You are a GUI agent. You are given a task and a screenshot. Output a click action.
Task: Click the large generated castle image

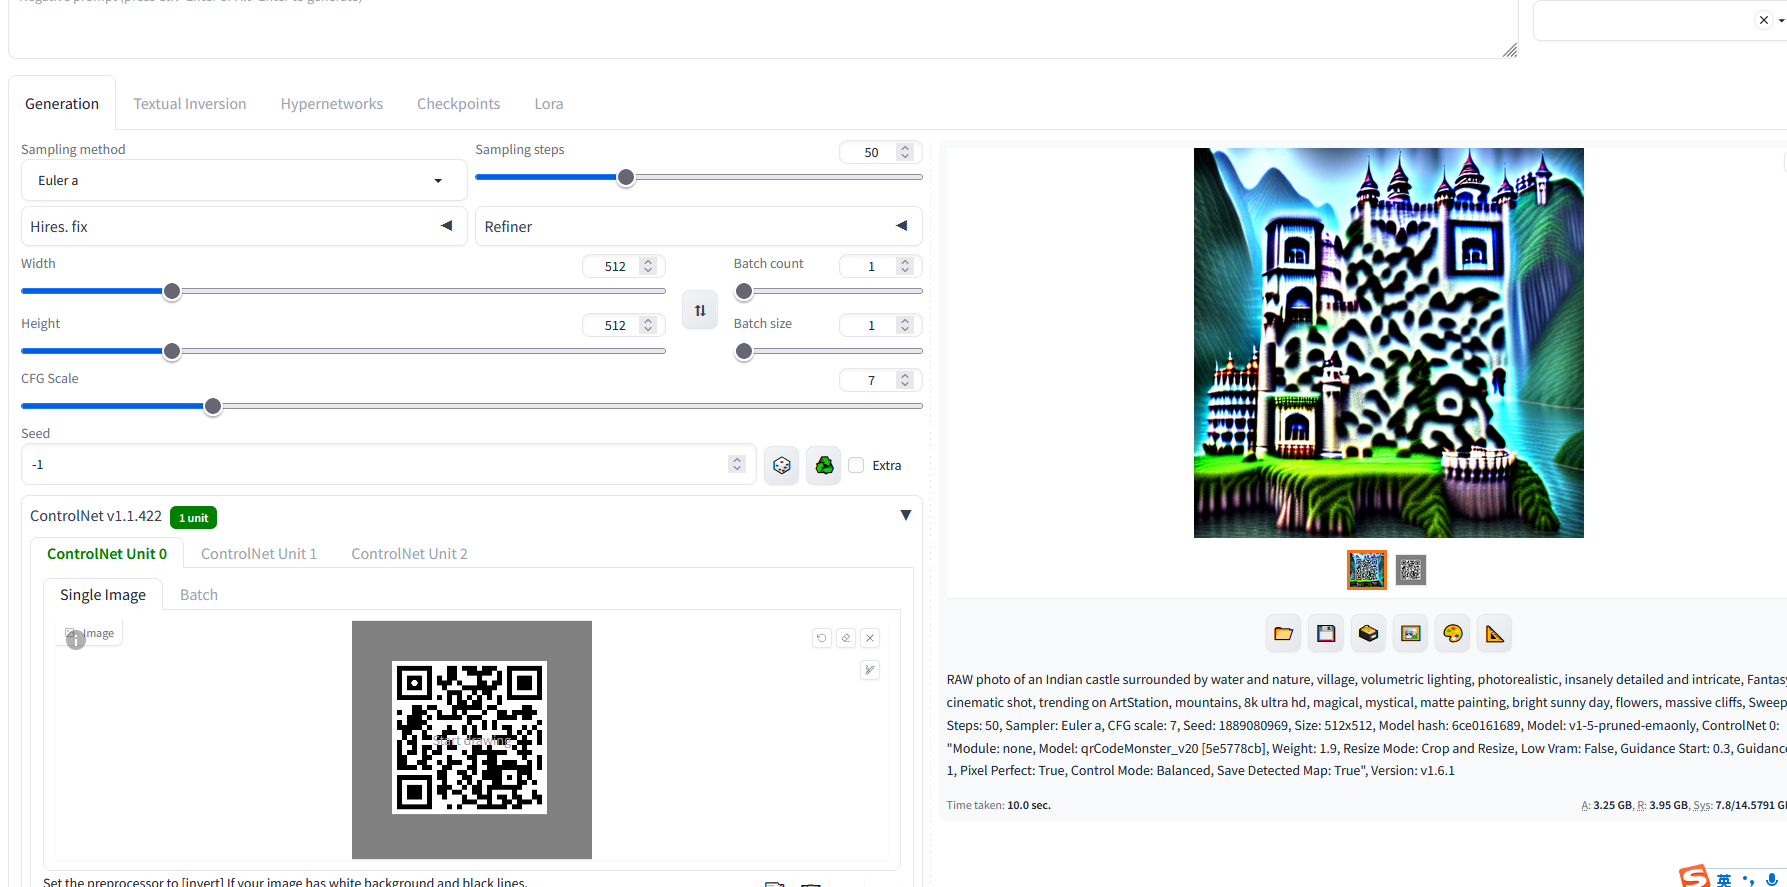(x=1389, y=343)
